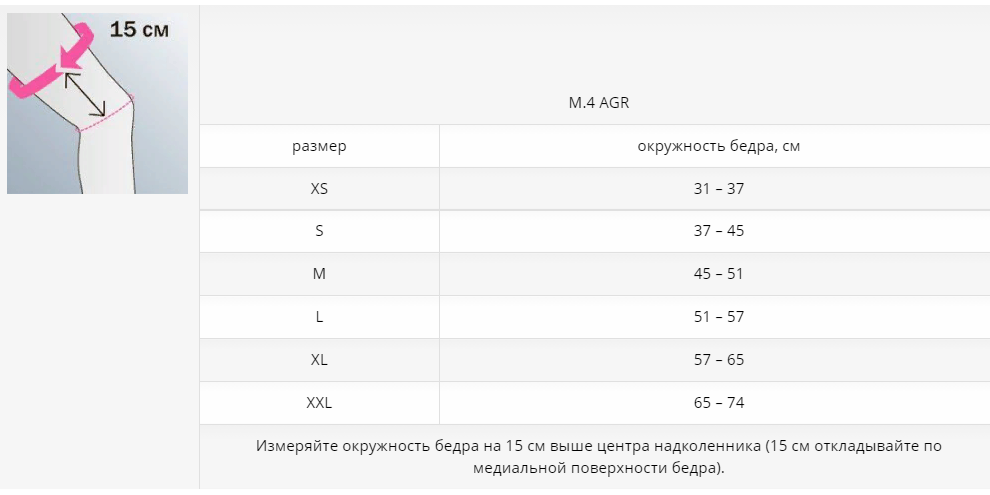Select the L size cell
The image size is (990, 495).
pos(319,317)
